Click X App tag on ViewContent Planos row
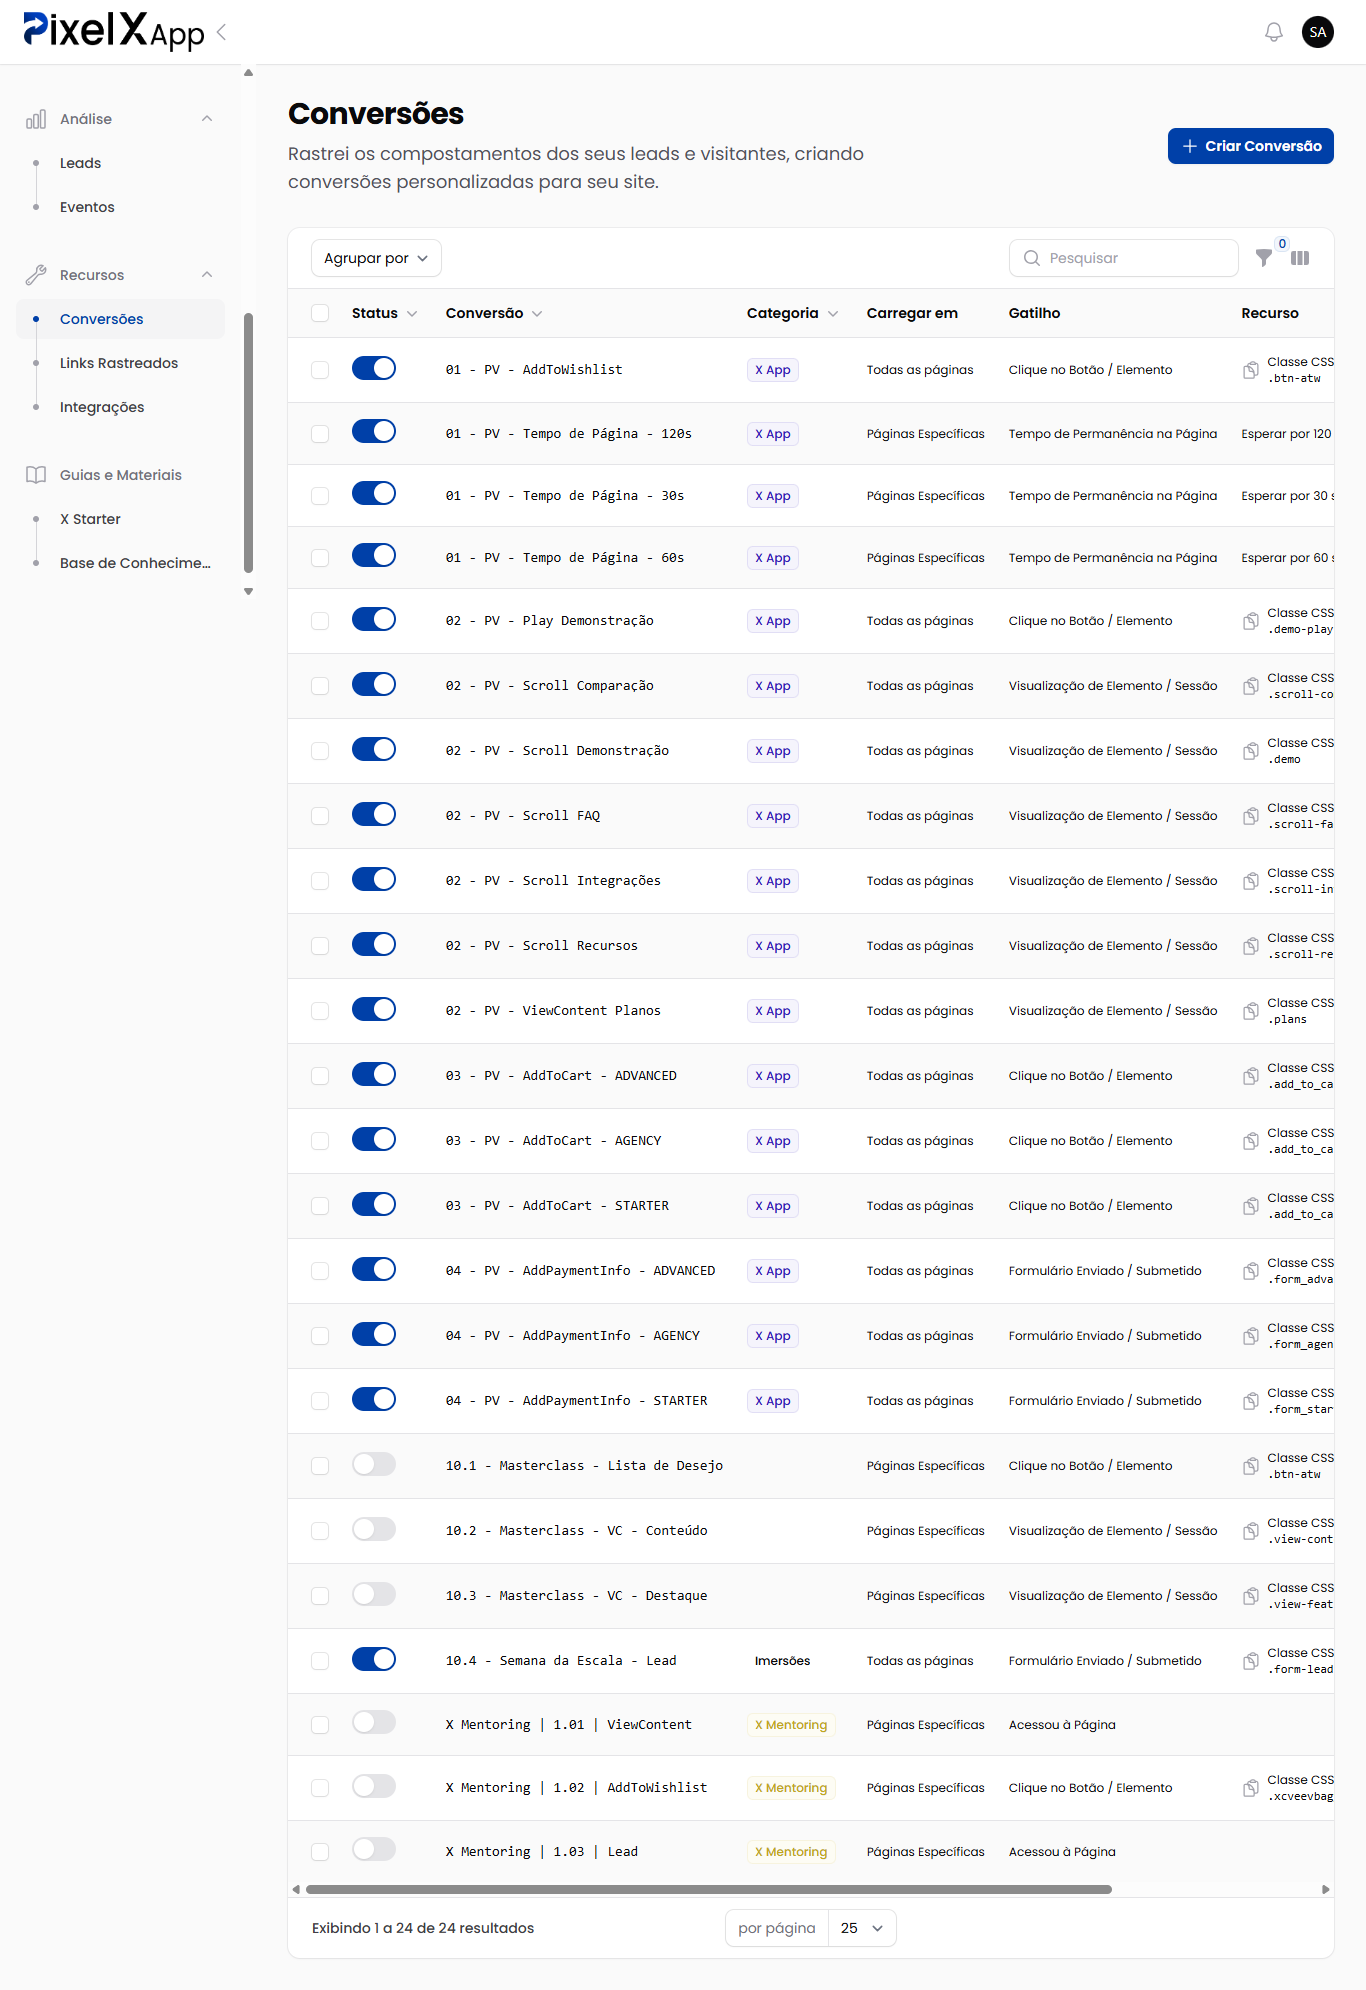The height and width of the screenshot is (1990, 1366). [x=772, y=1011]
